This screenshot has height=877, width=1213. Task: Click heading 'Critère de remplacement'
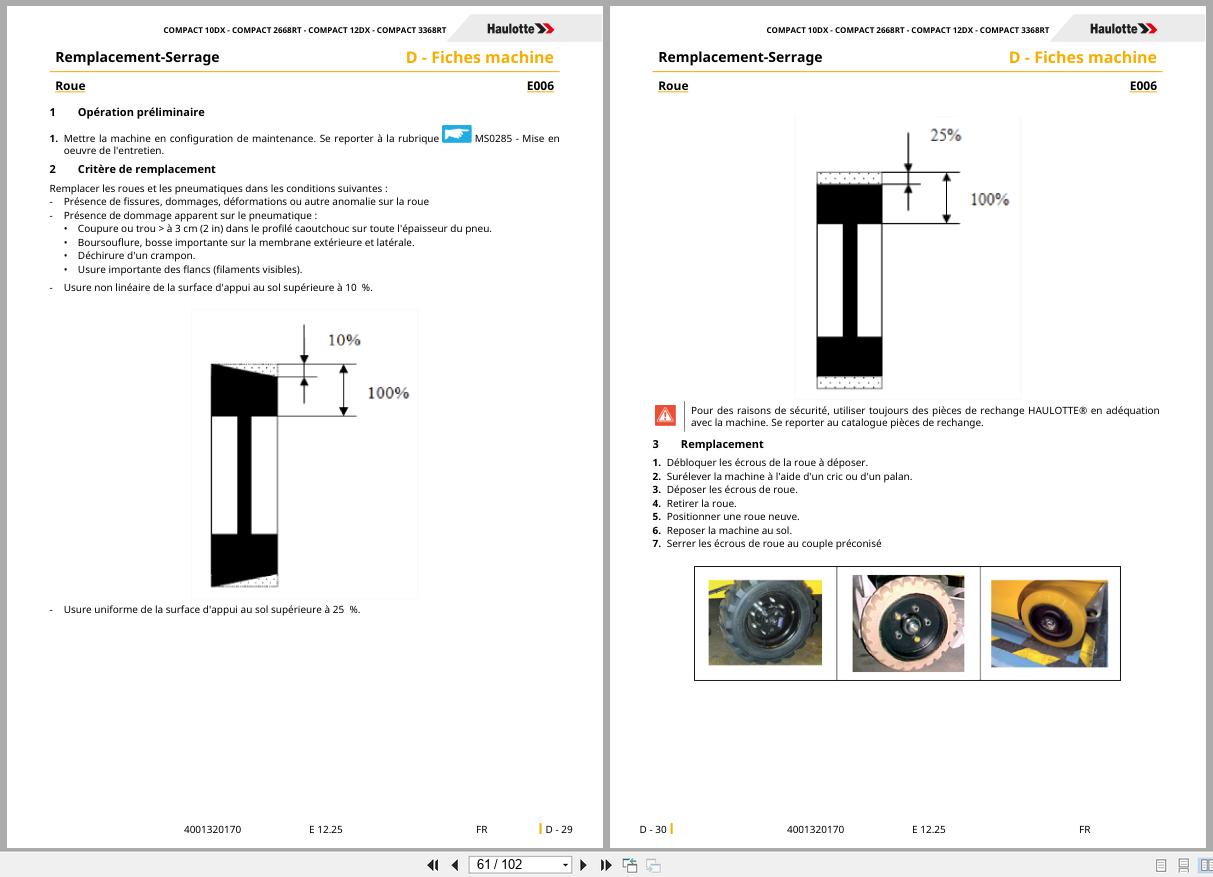[x=146, y=169]
